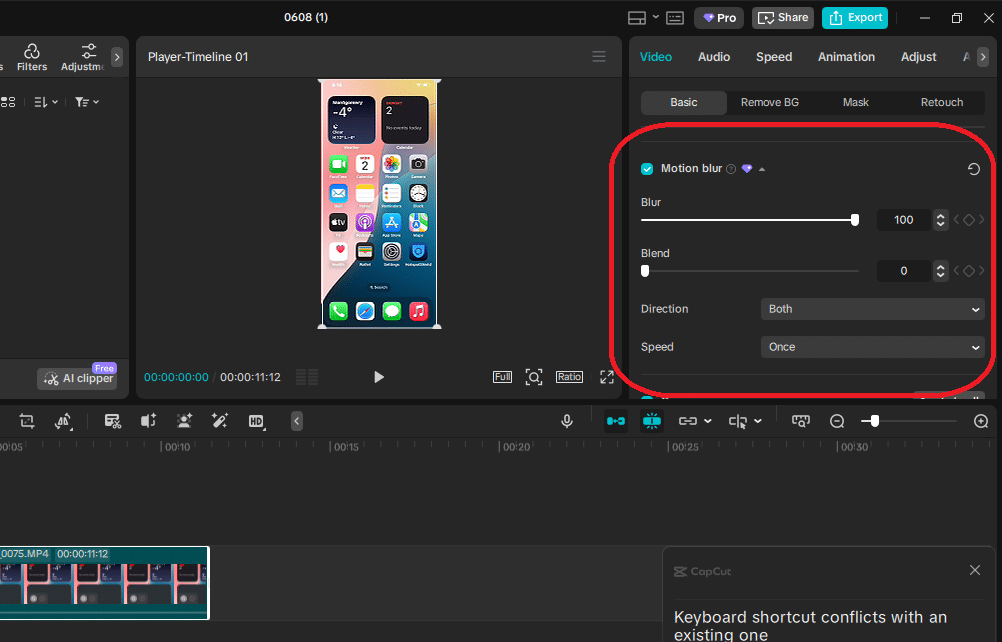Reset Motion blur settings
Screen dimensions: 1002x642
pos(973,169)
